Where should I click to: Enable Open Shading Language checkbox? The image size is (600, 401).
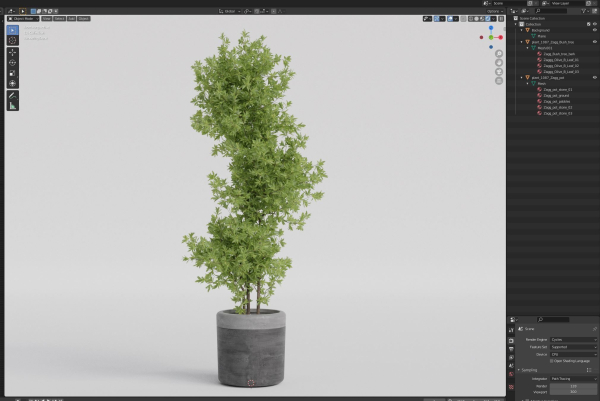(552, 361)
